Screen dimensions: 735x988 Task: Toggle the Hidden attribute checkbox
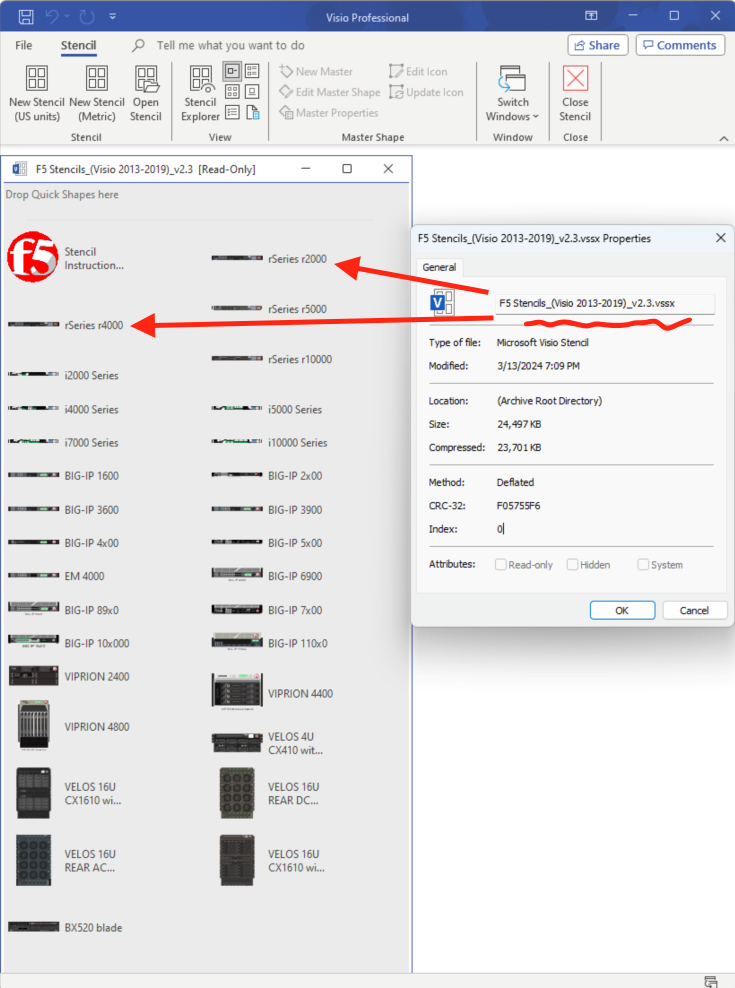tap(572, 565)
